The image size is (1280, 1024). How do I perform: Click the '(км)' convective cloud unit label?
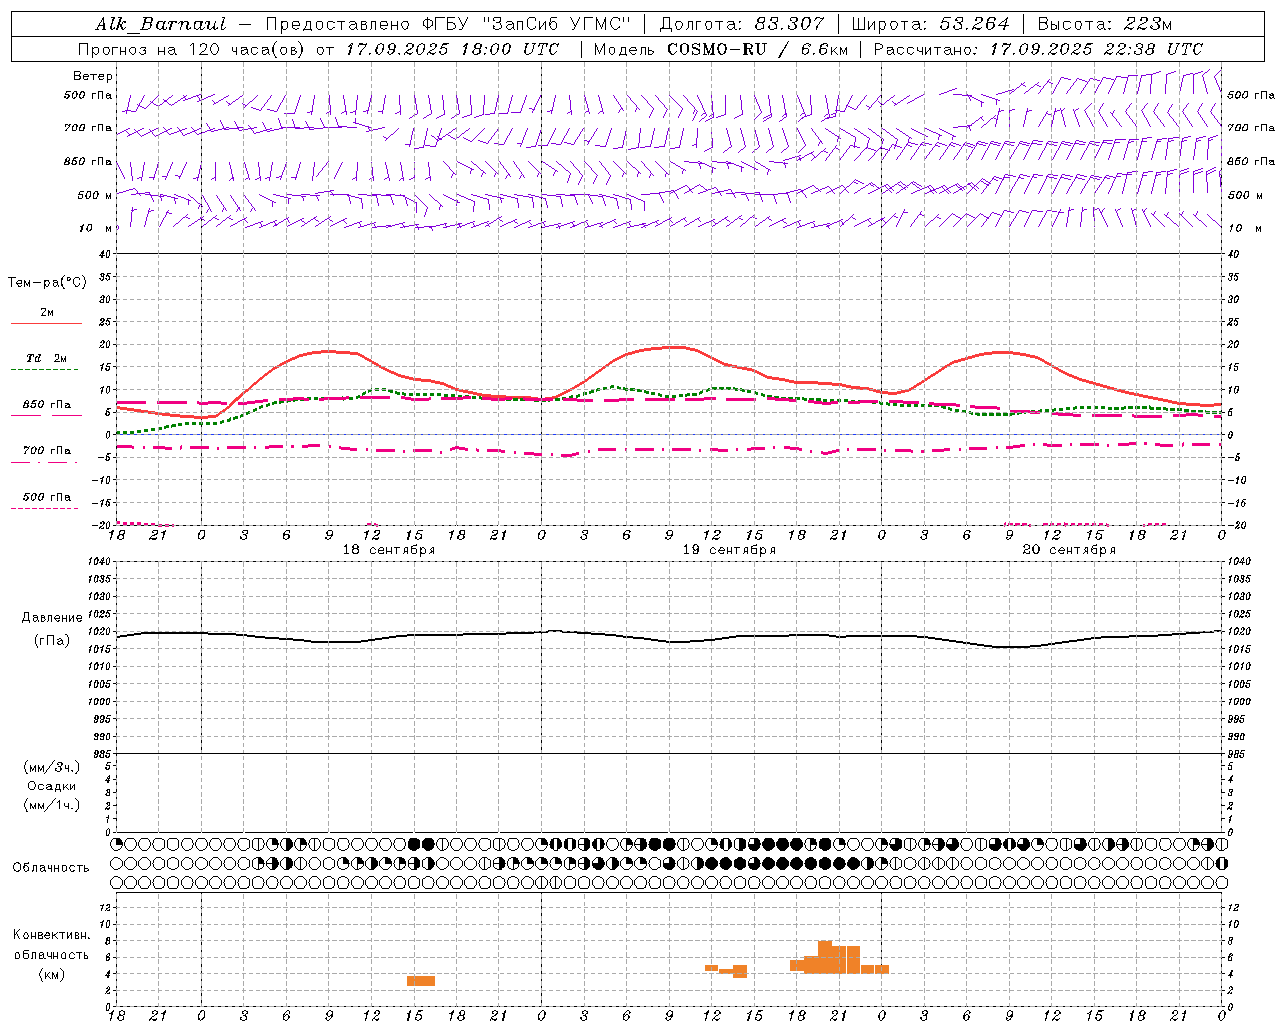(x=52, y=974)
